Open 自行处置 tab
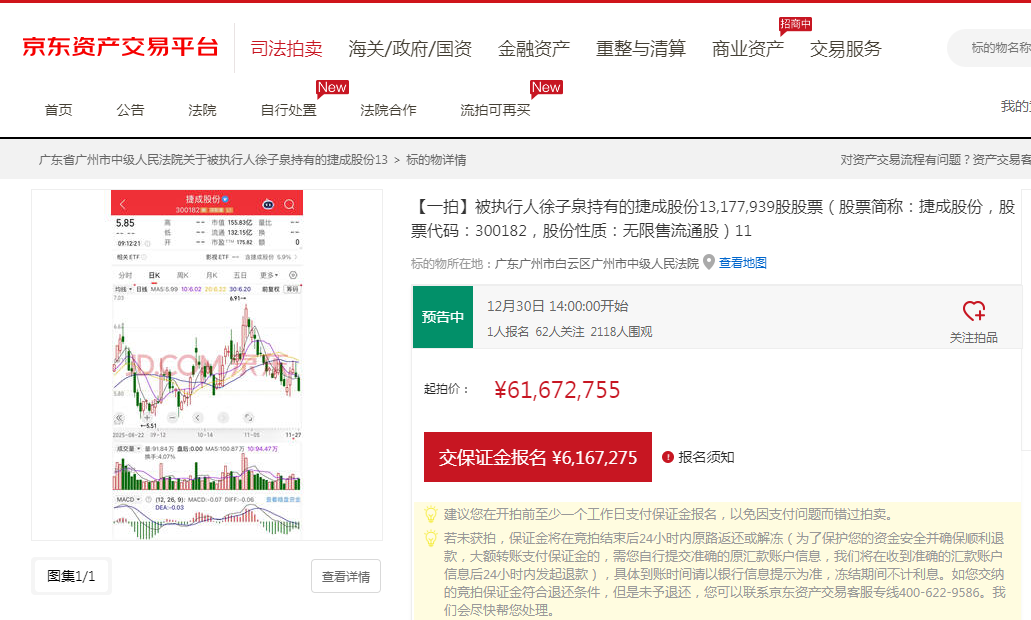Image resolution: width=1031 pixels, height=620 pixels. point(289,110)
